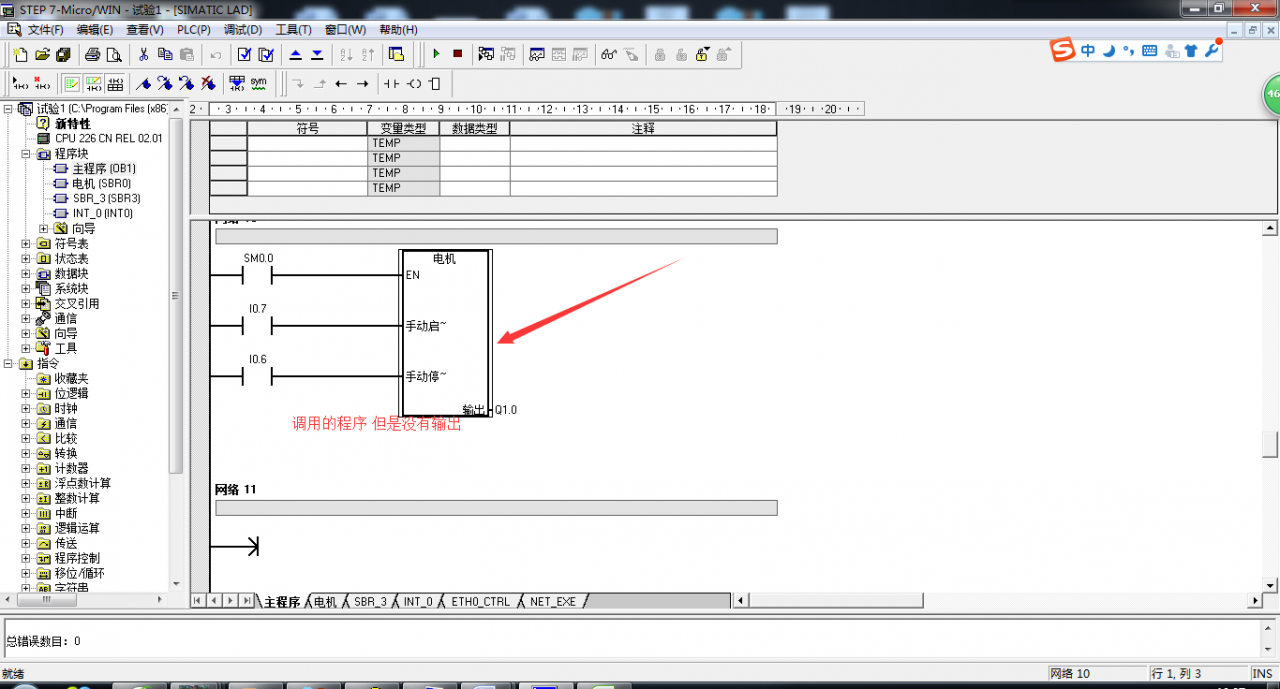This screenshot has height=689, width=1280.
Task: Insert a box instruction from the toolbar
Action: pyautogui.click(x=434, y=84)
